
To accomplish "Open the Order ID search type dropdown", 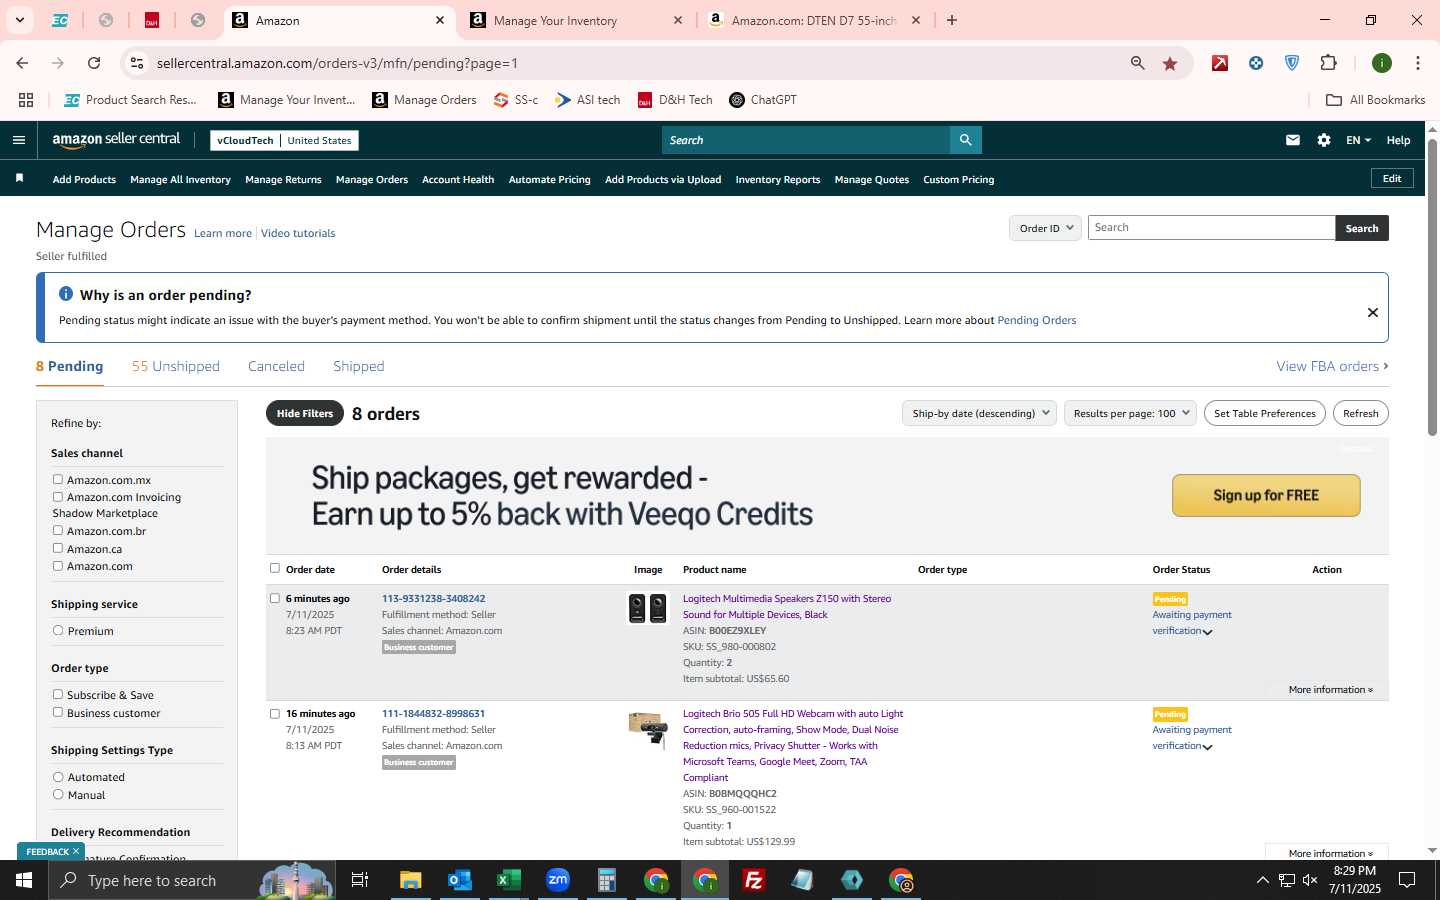I will 1045,228.
